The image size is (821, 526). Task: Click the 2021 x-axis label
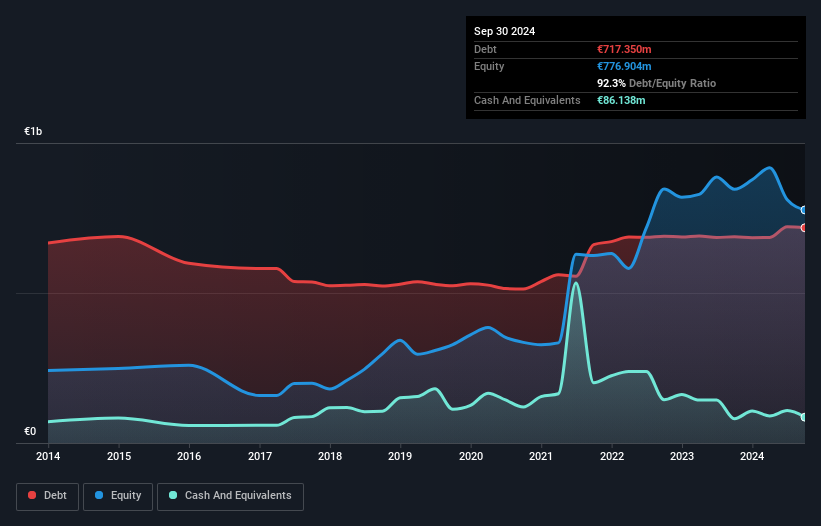coord(541,456)
